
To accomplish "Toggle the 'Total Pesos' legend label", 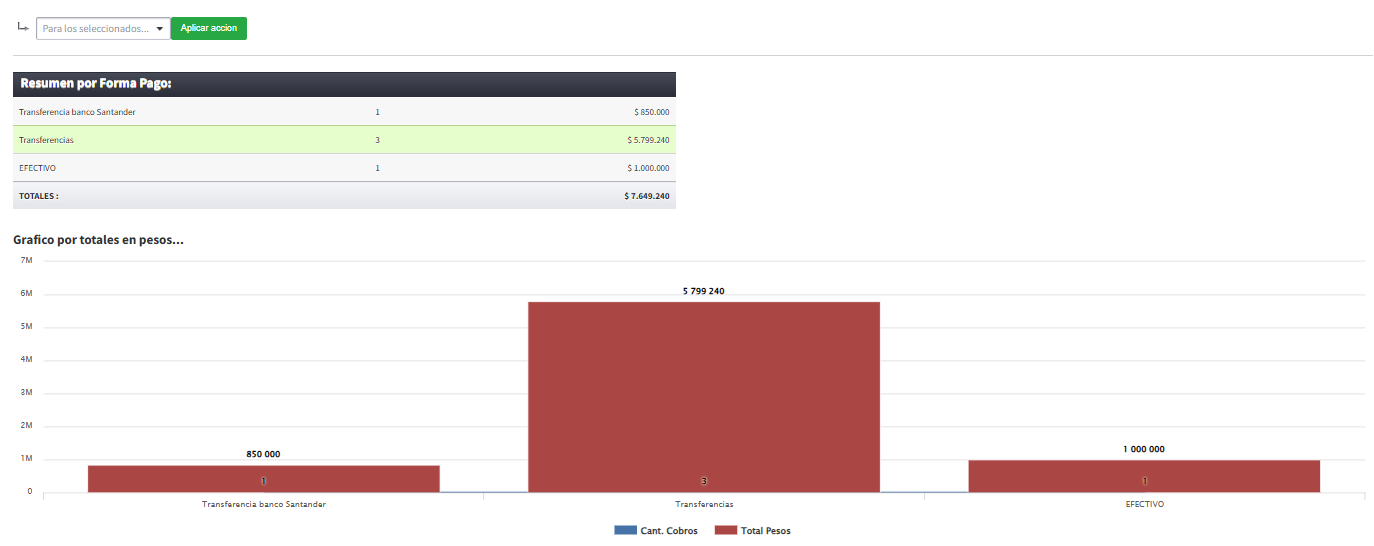I will [766, 530].
